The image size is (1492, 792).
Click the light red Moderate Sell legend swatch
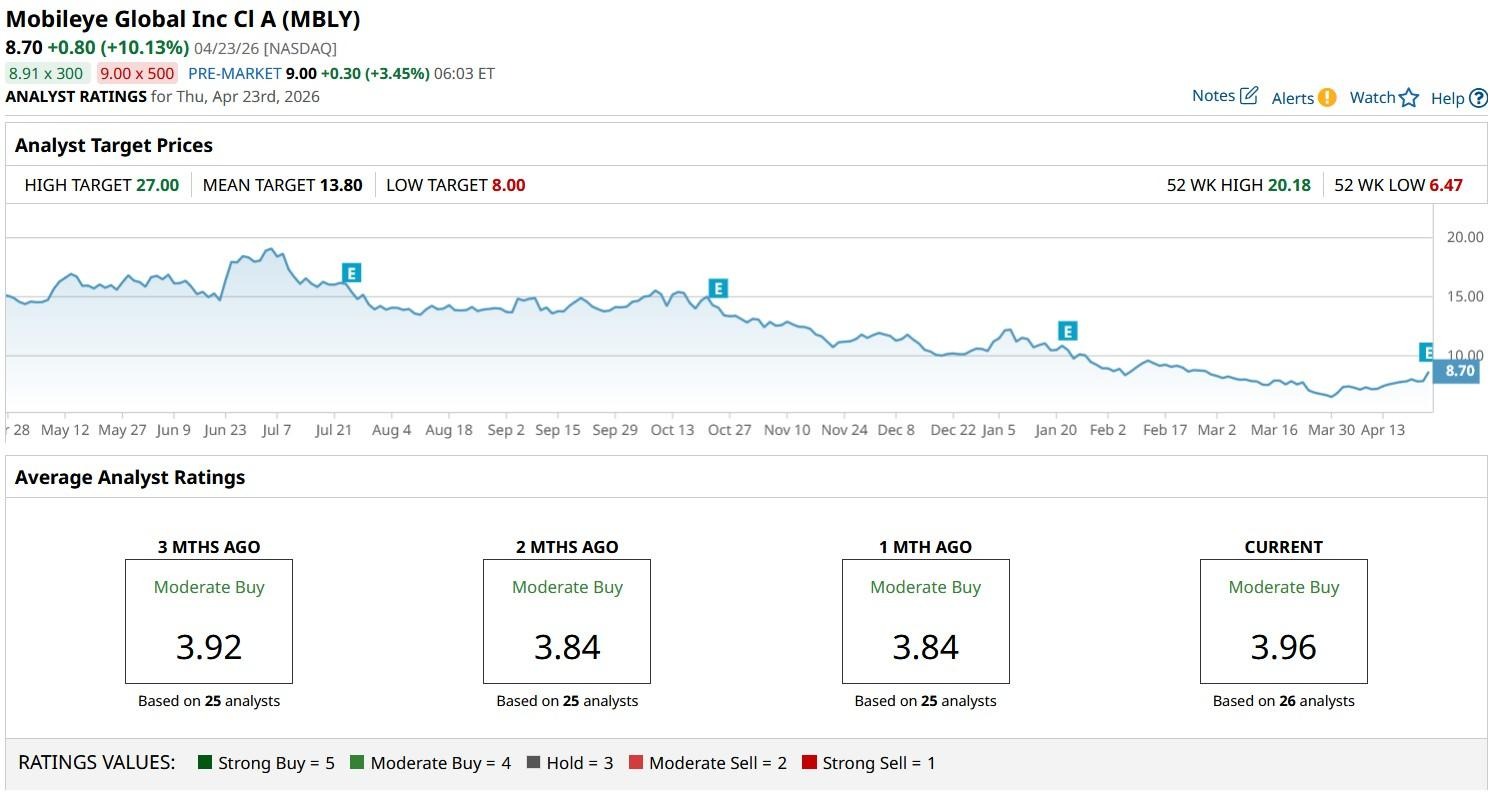(636, 763)
